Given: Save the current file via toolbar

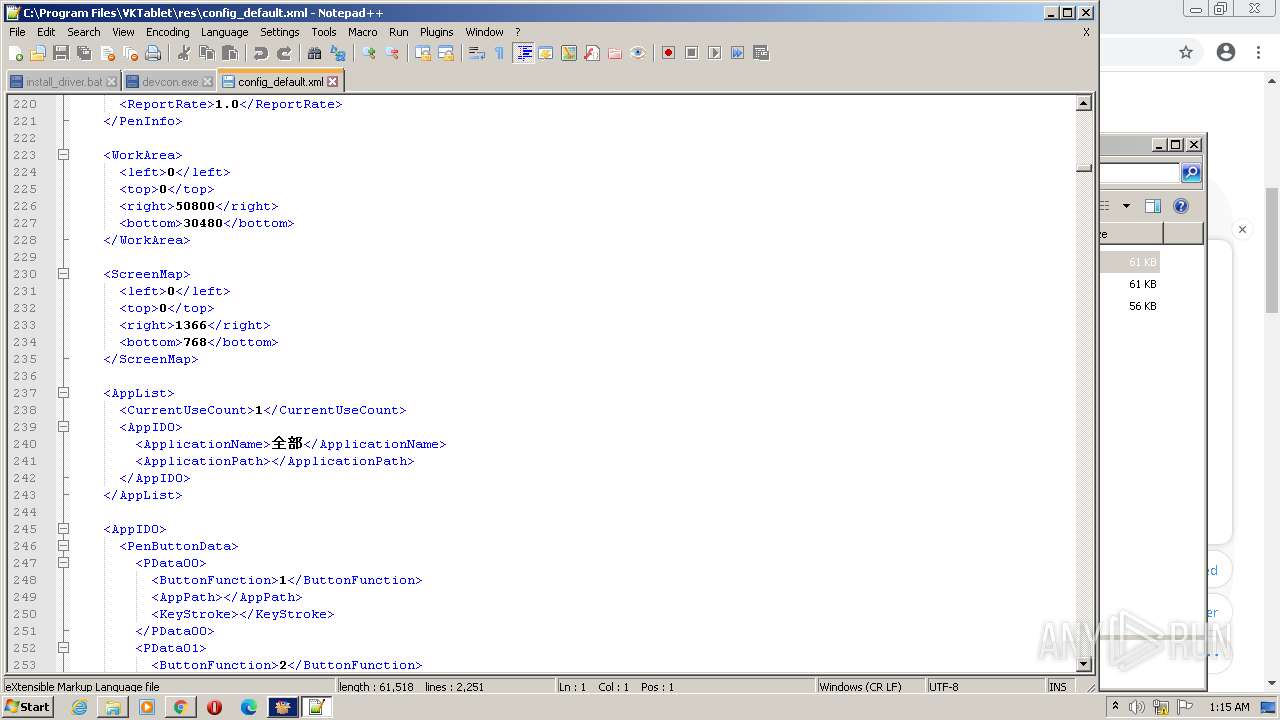Looking at the screenshot, I should point(61,53).
